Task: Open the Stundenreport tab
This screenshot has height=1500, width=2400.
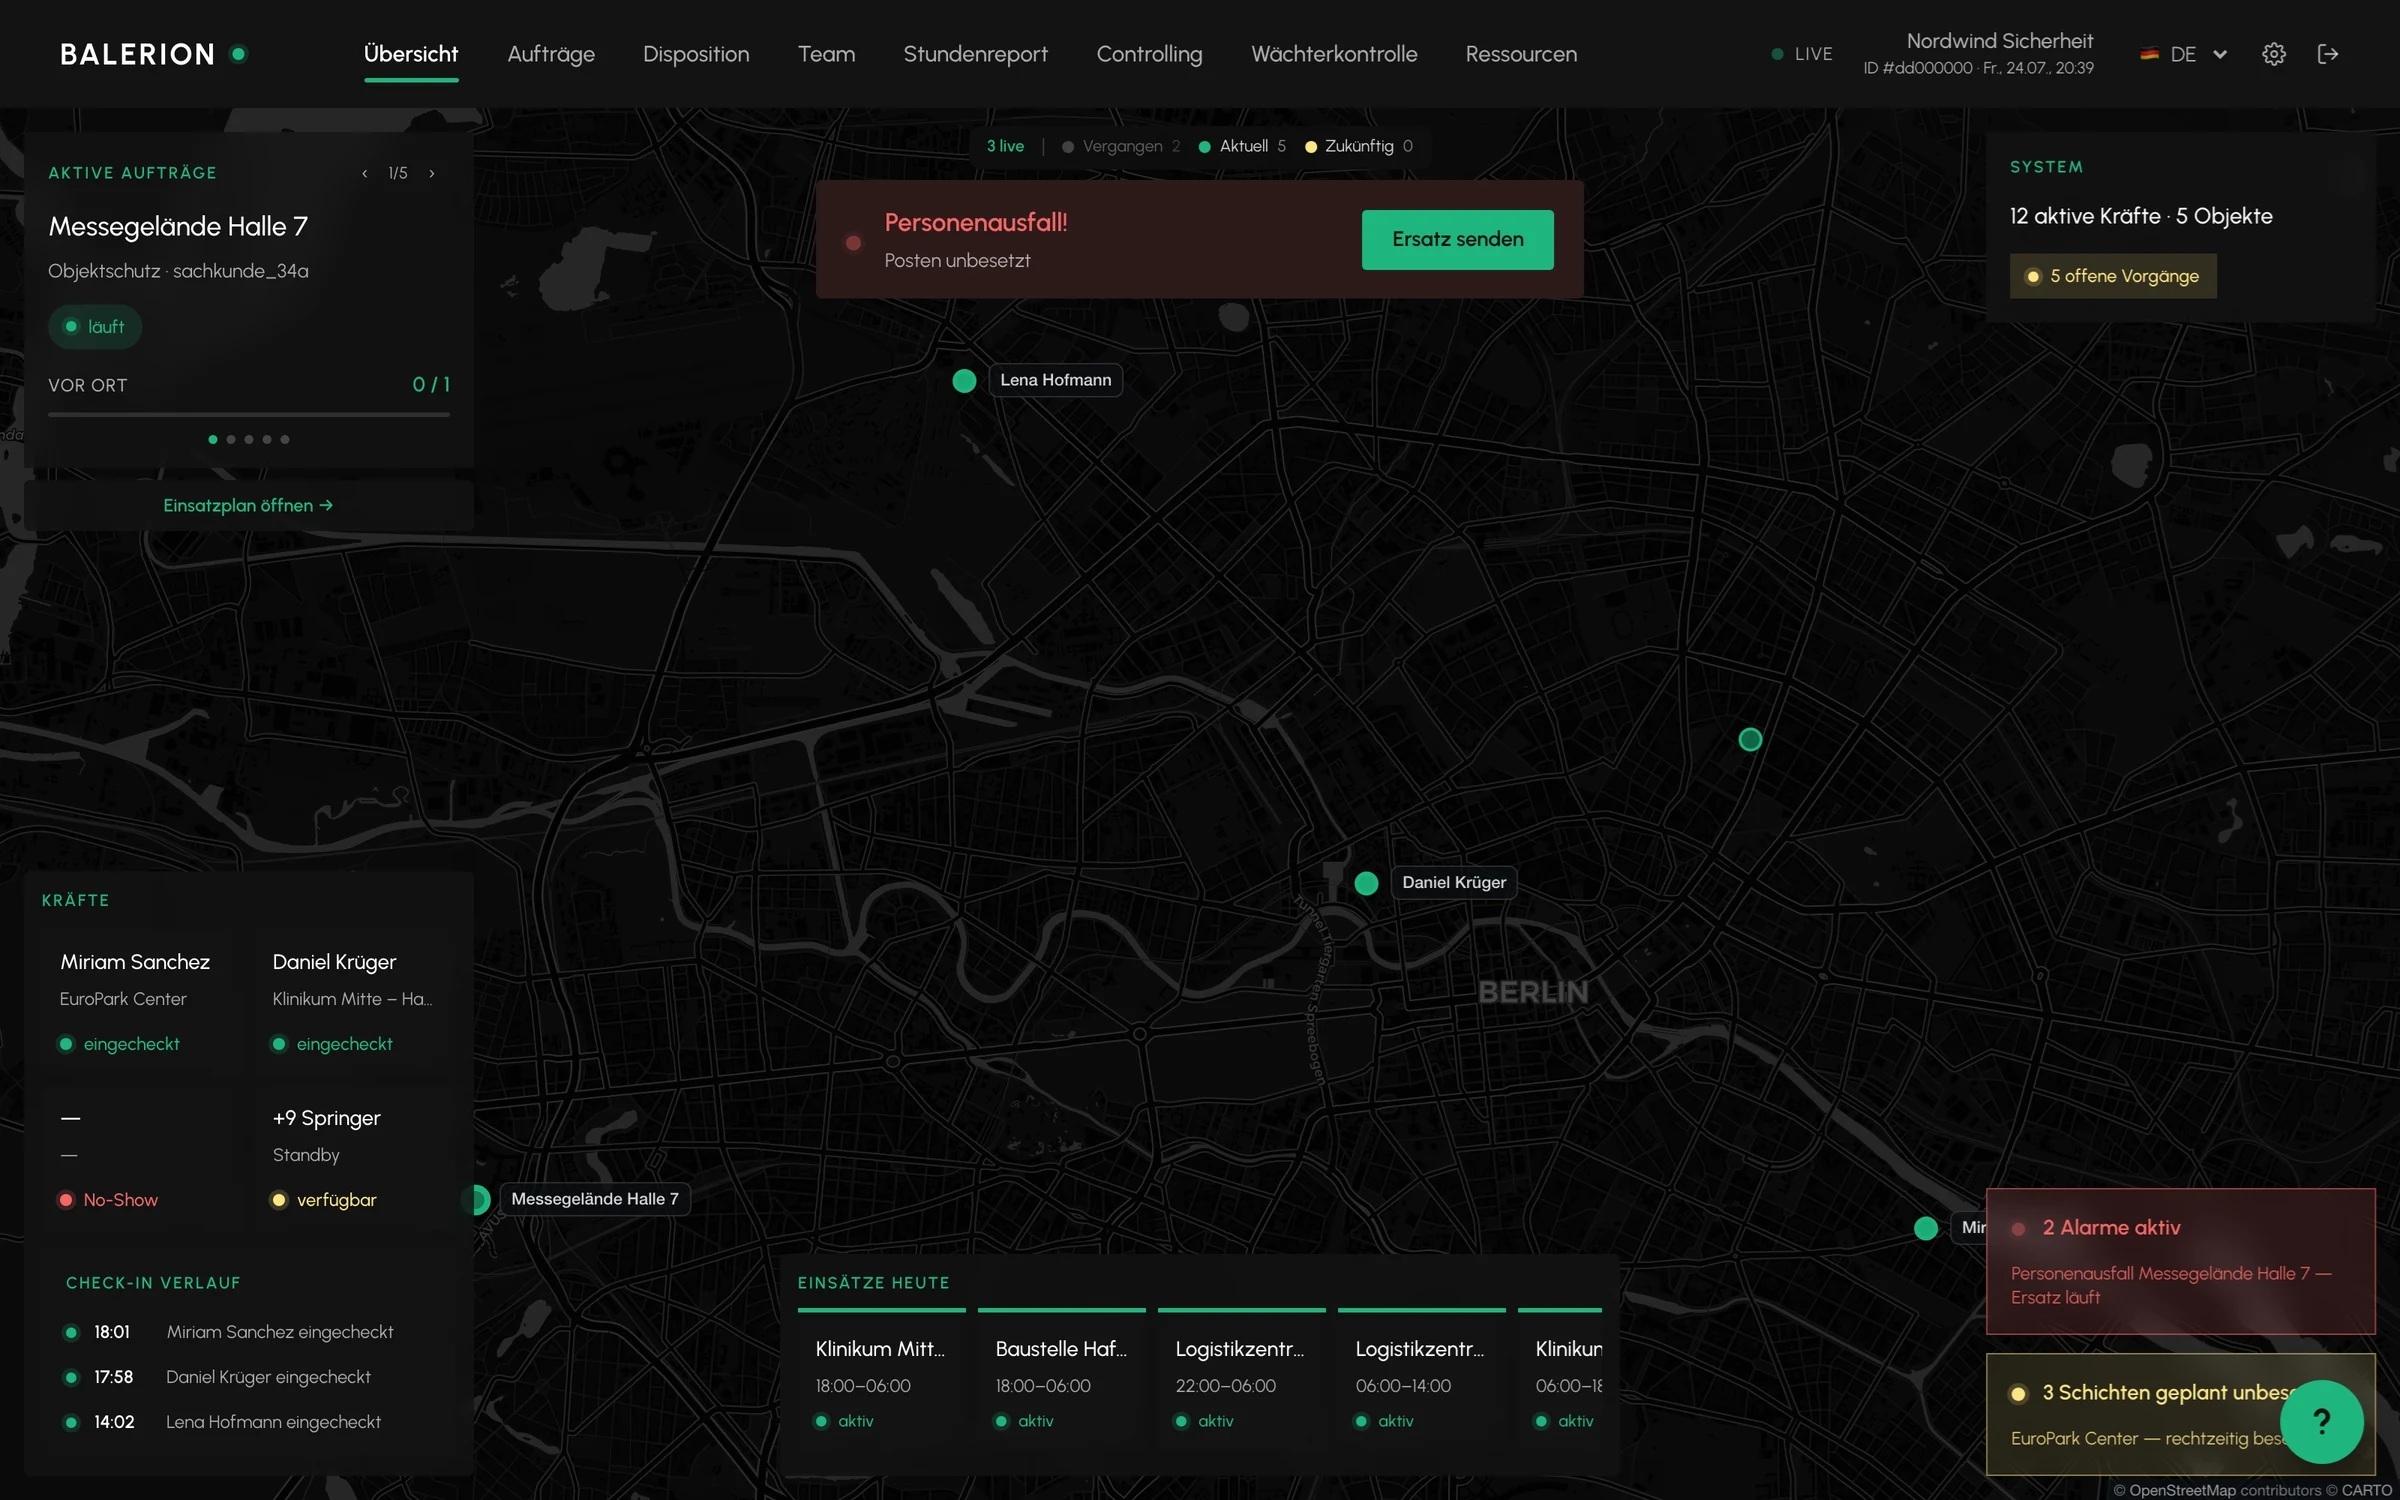Action: click(x=976, y=54)
